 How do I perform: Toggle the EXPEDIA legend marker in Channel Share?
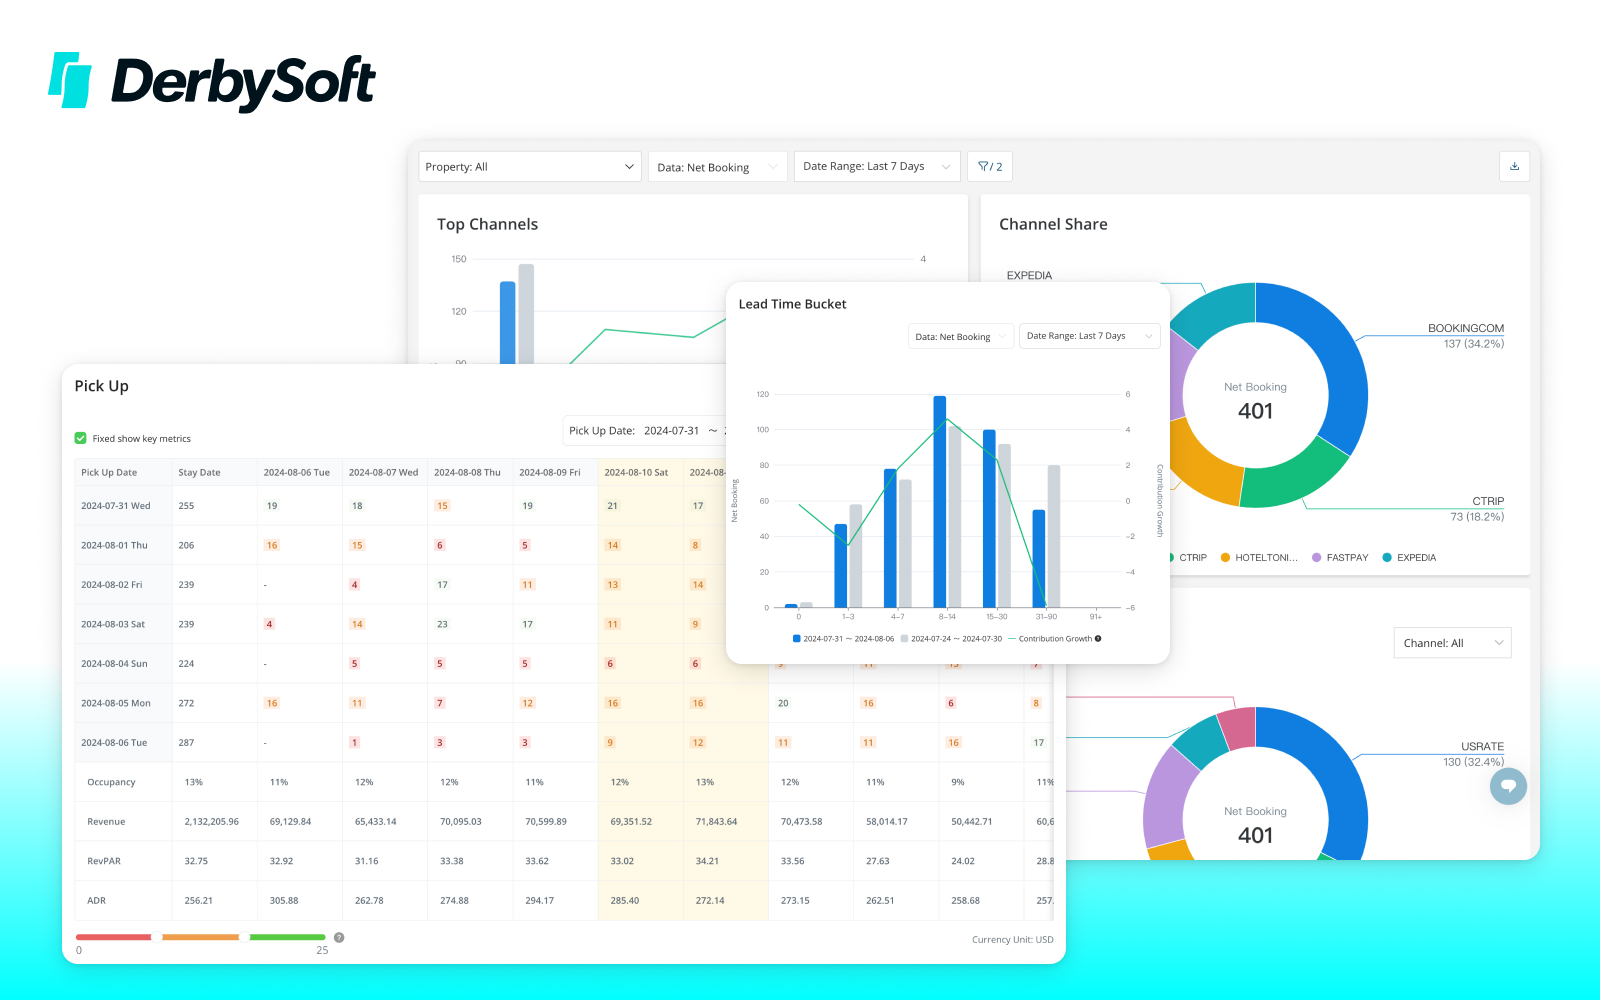pyautogui.click(x=1387, y=558)
